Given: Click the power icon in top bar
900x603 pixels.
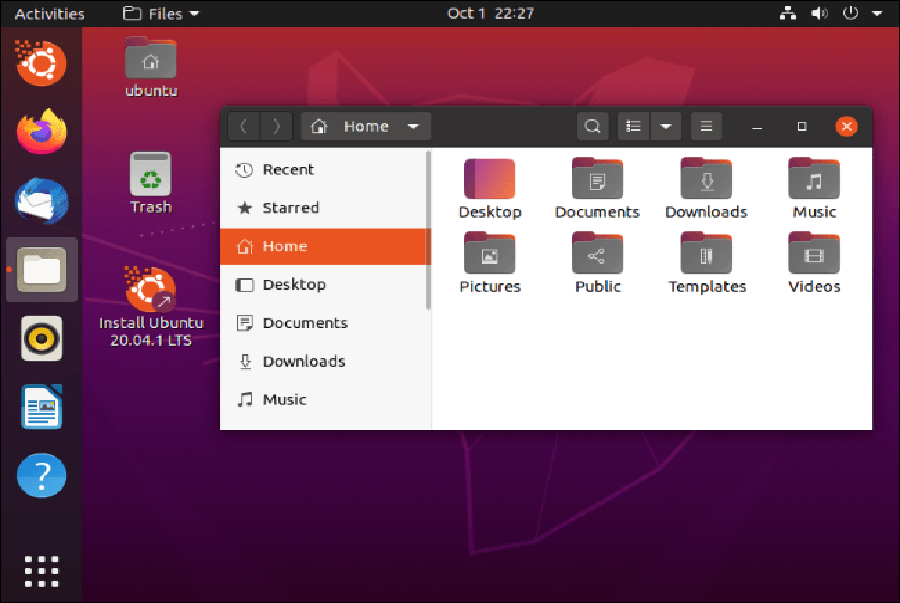Looking at the screenshot, I should tap(850, 13).
